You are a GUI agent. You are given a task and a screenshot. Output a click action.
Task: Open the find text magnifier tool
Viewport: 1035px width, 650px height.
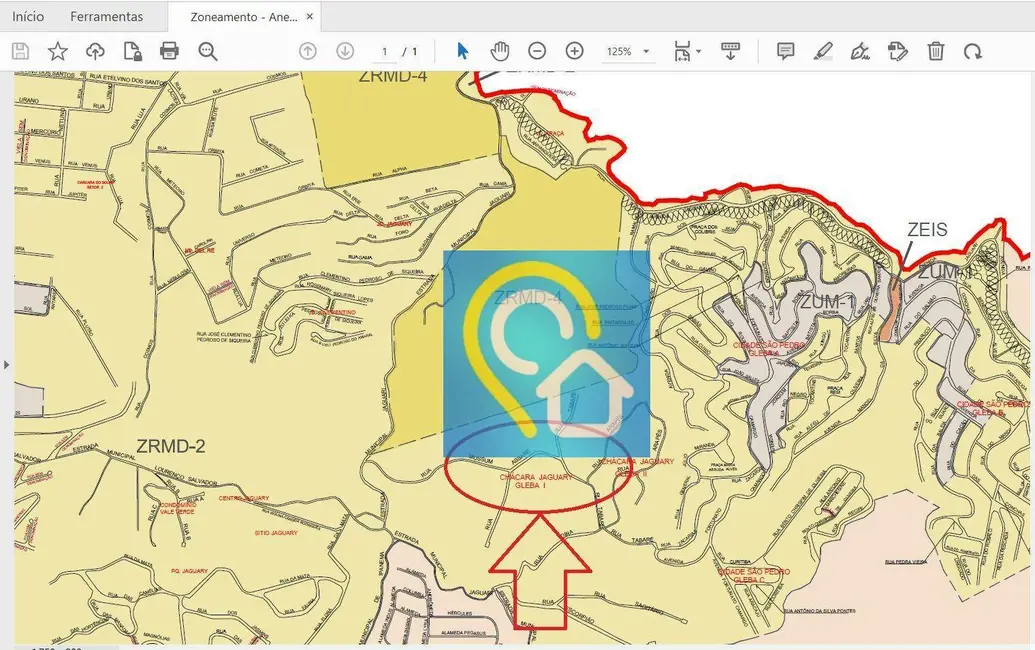point(207,51)
